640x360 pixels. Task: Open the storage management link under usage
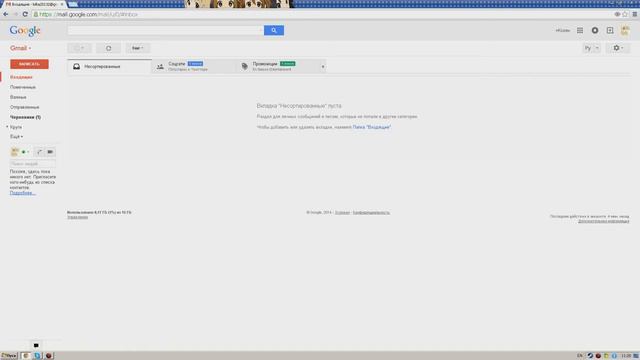coord(78,217)
